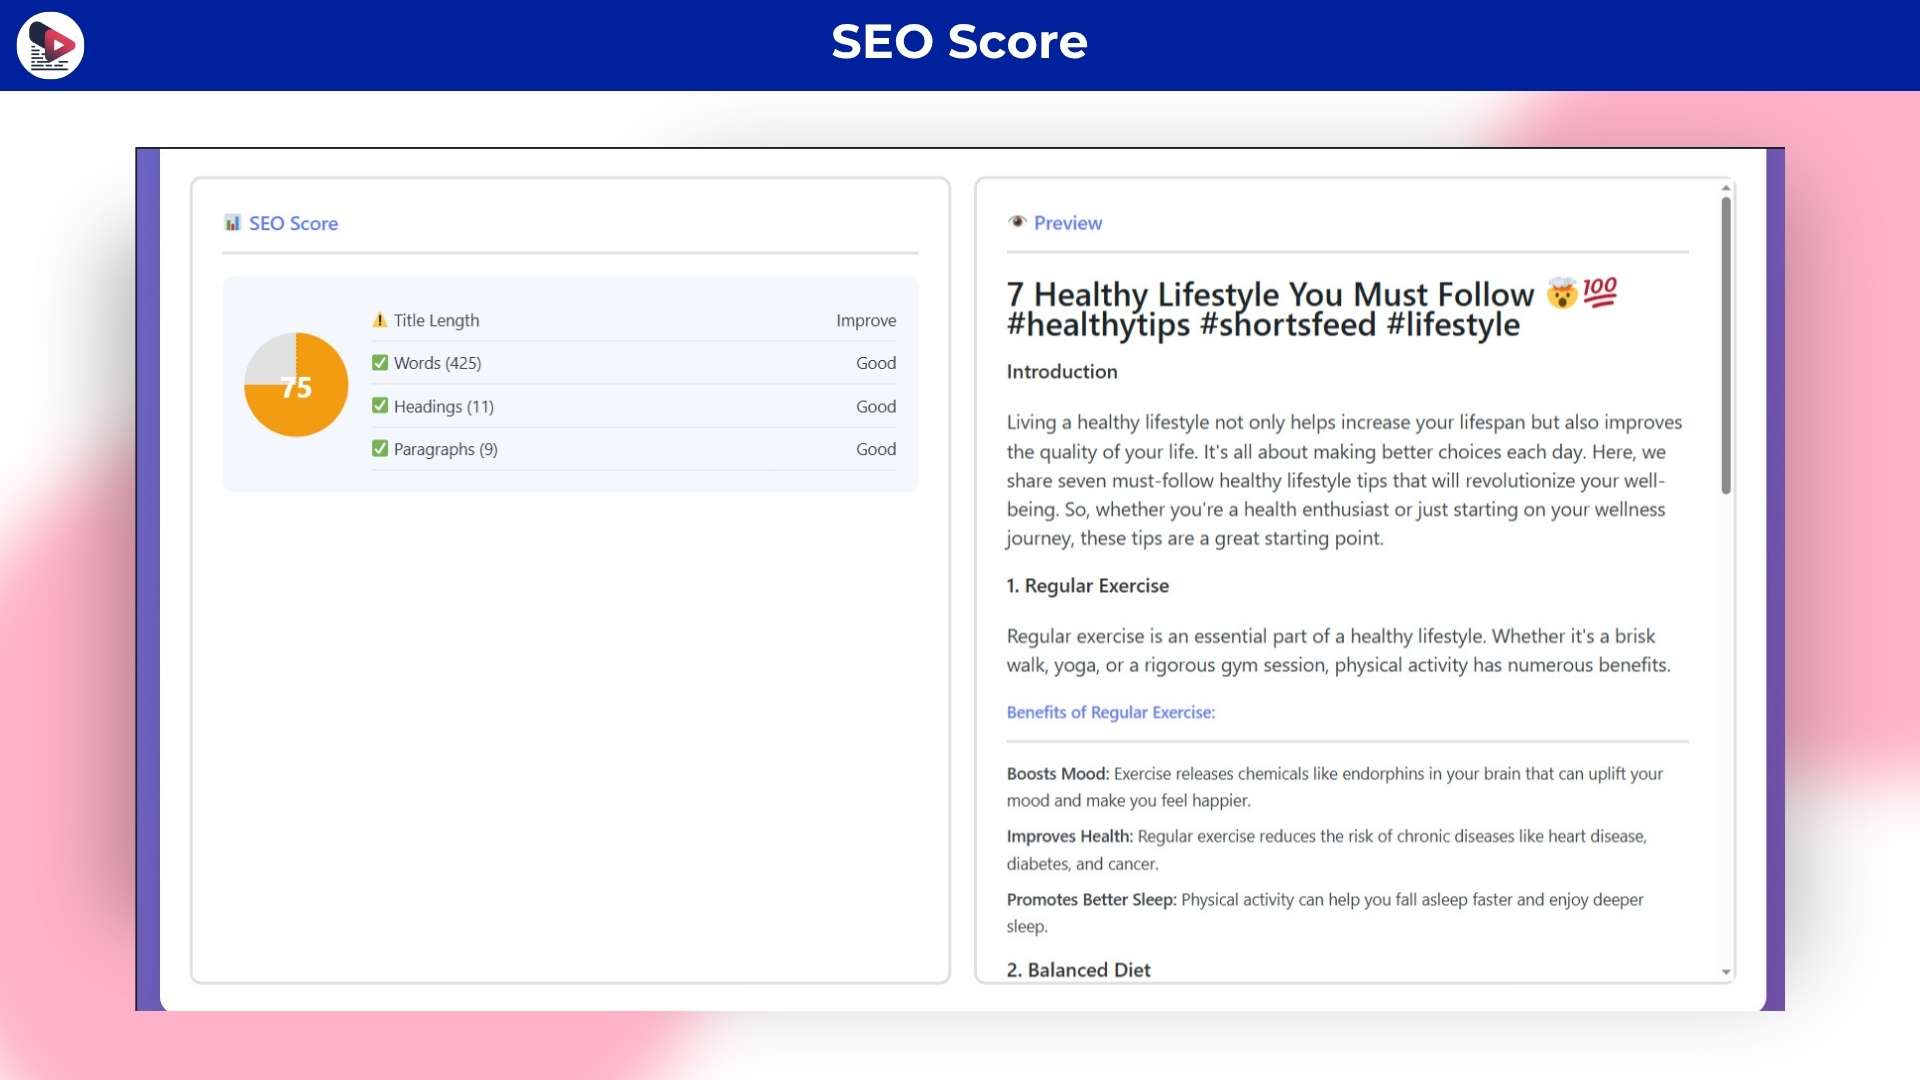Click the green checkmark beside Paragraphs (9)
This screenshot has width=1920, height=1080.
pos(380,449)
